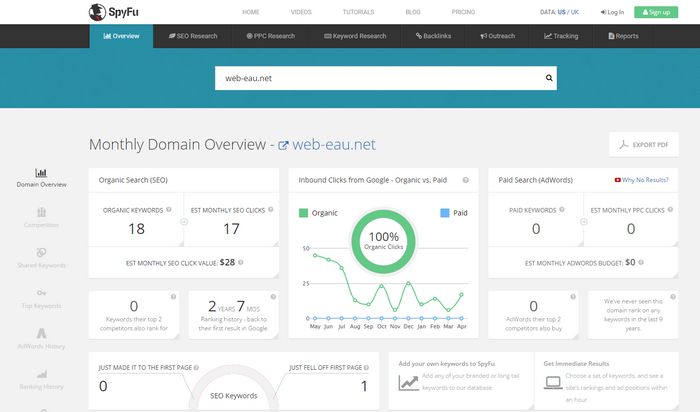The width and height of the screenshot is (700, 412).
Task: Click the Organic Keywords value 18
Action: [x=136, y=229]
